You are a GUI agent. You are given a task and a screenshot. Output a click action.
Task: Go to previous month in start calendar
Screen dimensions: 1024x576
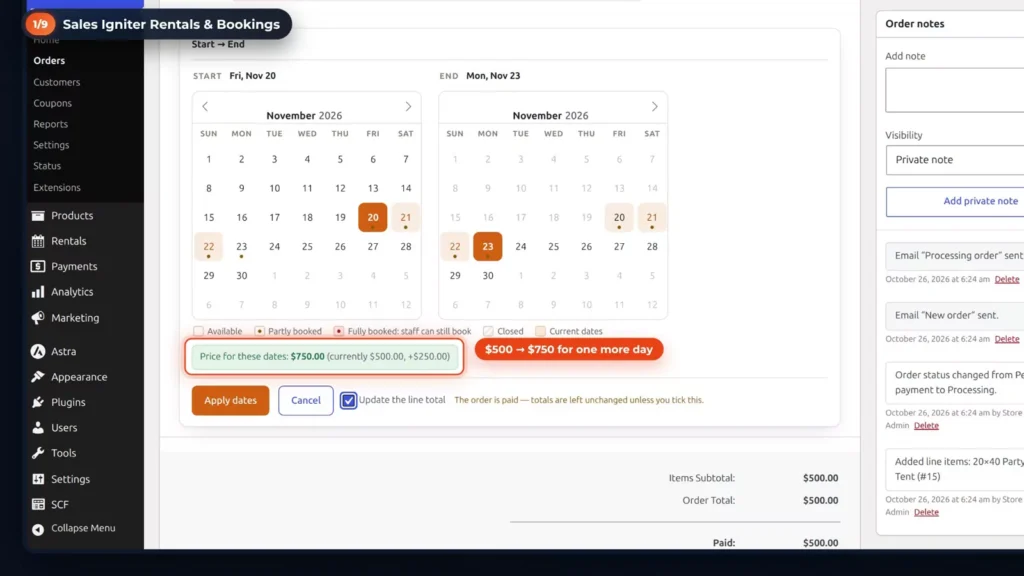205,106
